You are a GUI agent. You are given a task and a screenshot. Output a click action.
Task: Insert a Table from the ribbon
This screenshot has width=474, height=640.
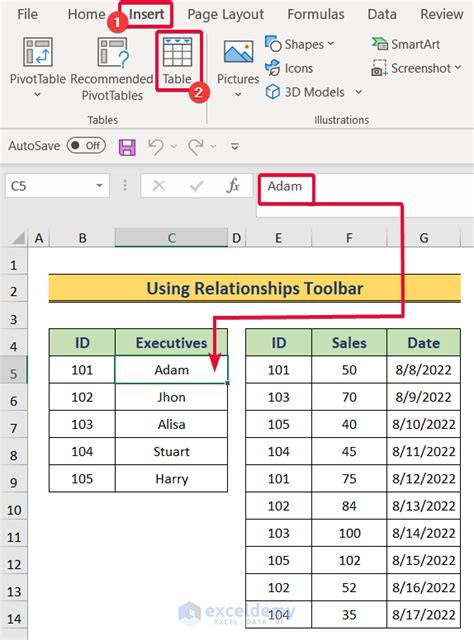point(177,60)
